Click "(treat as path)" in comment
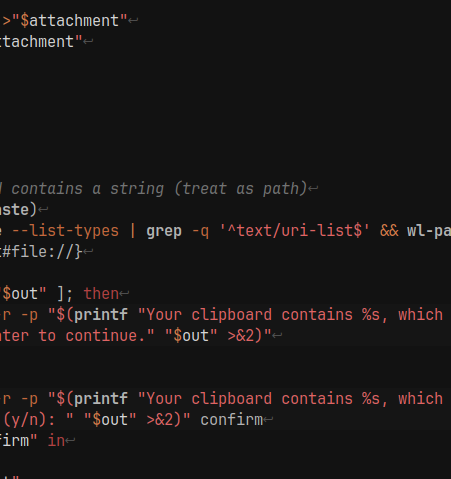The image size is (451, 479). (x=240, y=189)
